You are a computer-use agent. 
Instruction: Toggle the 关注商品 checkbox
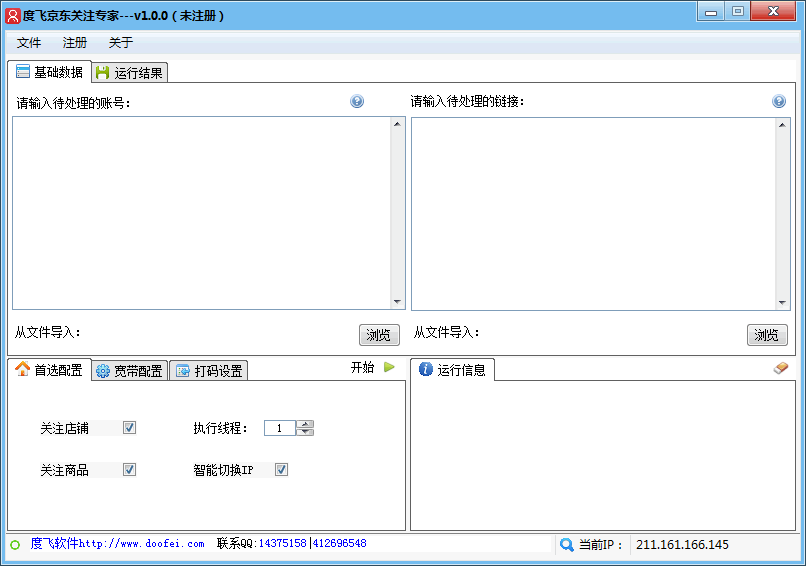[129, 469]
